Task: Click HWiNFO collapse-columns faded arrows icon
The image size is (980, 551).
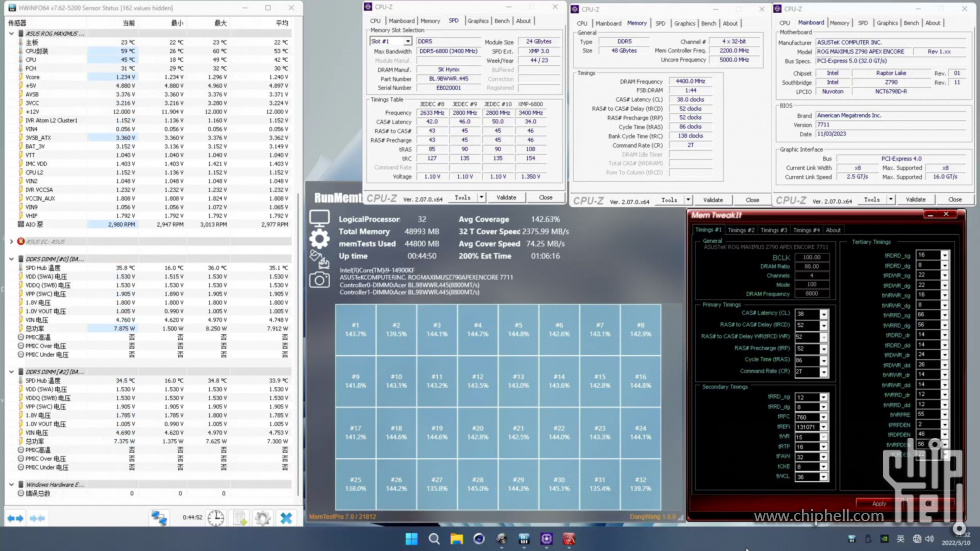Action: tap(38, 518)
